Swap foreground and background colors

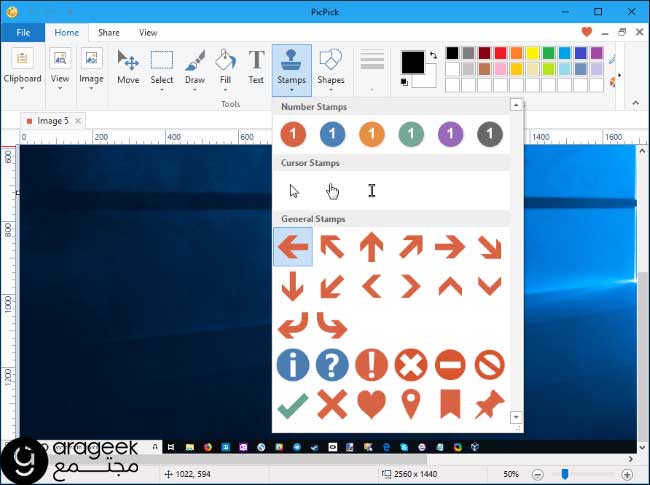[x=434, y=55]
